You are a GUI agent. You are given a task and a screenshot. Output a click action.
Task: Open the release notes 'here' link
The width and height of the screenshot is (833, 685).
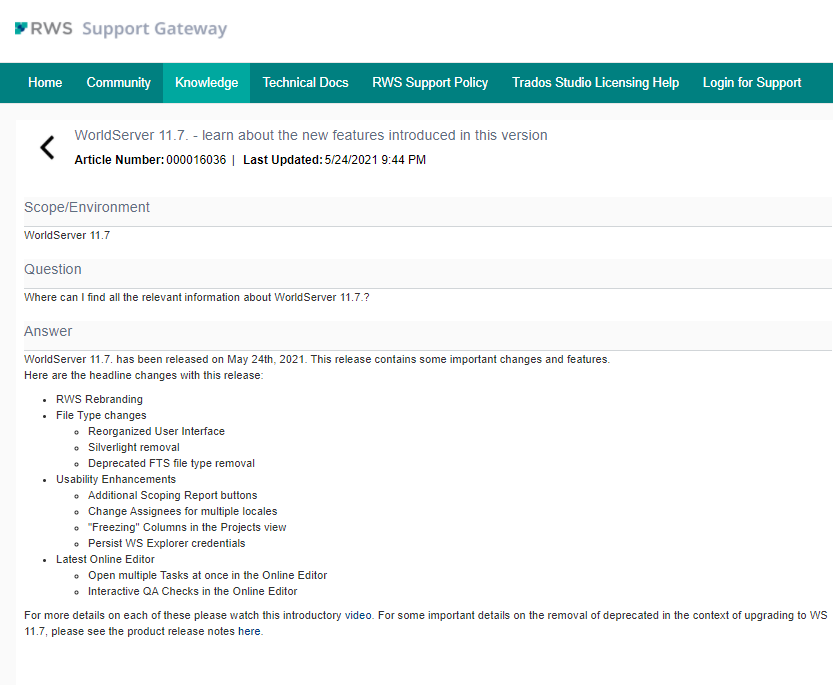pos(249,631)
